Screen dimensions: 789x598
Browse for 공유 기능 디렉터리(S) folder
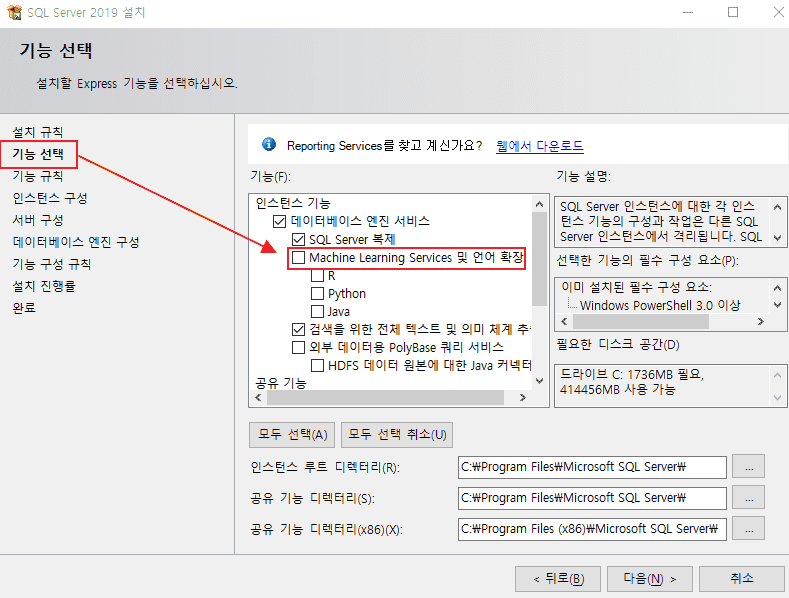coord(749,498)
